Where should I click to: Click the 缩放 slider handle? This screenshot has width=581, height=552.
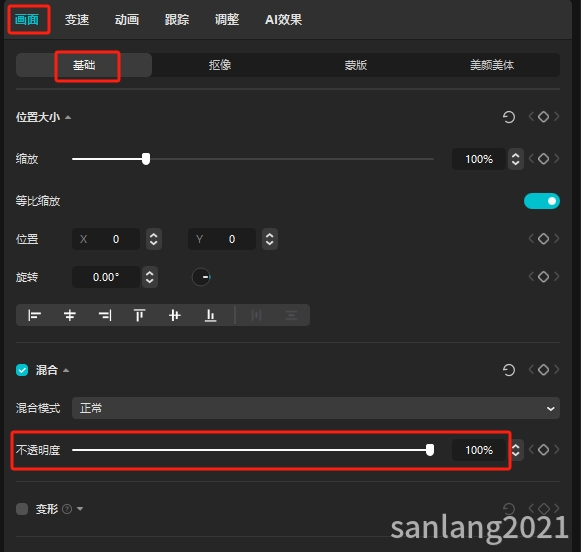(146, 159)
